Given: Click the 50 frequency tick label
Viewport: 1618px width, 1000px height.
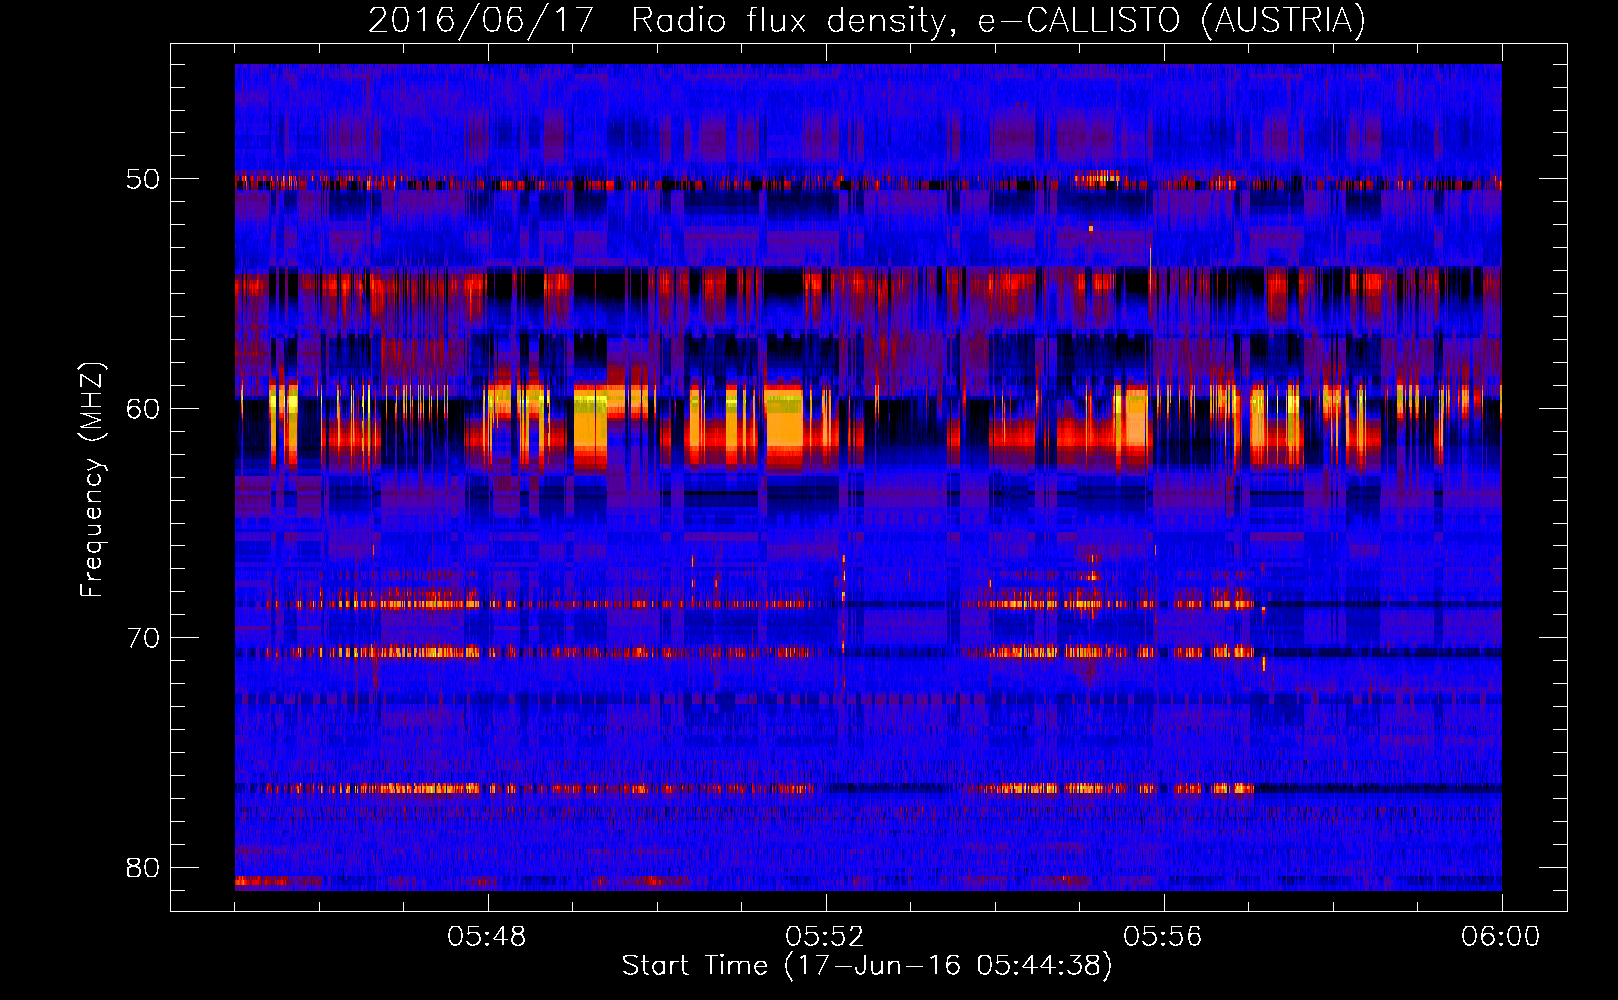Looking at the screenshot, I should (143, 179).
